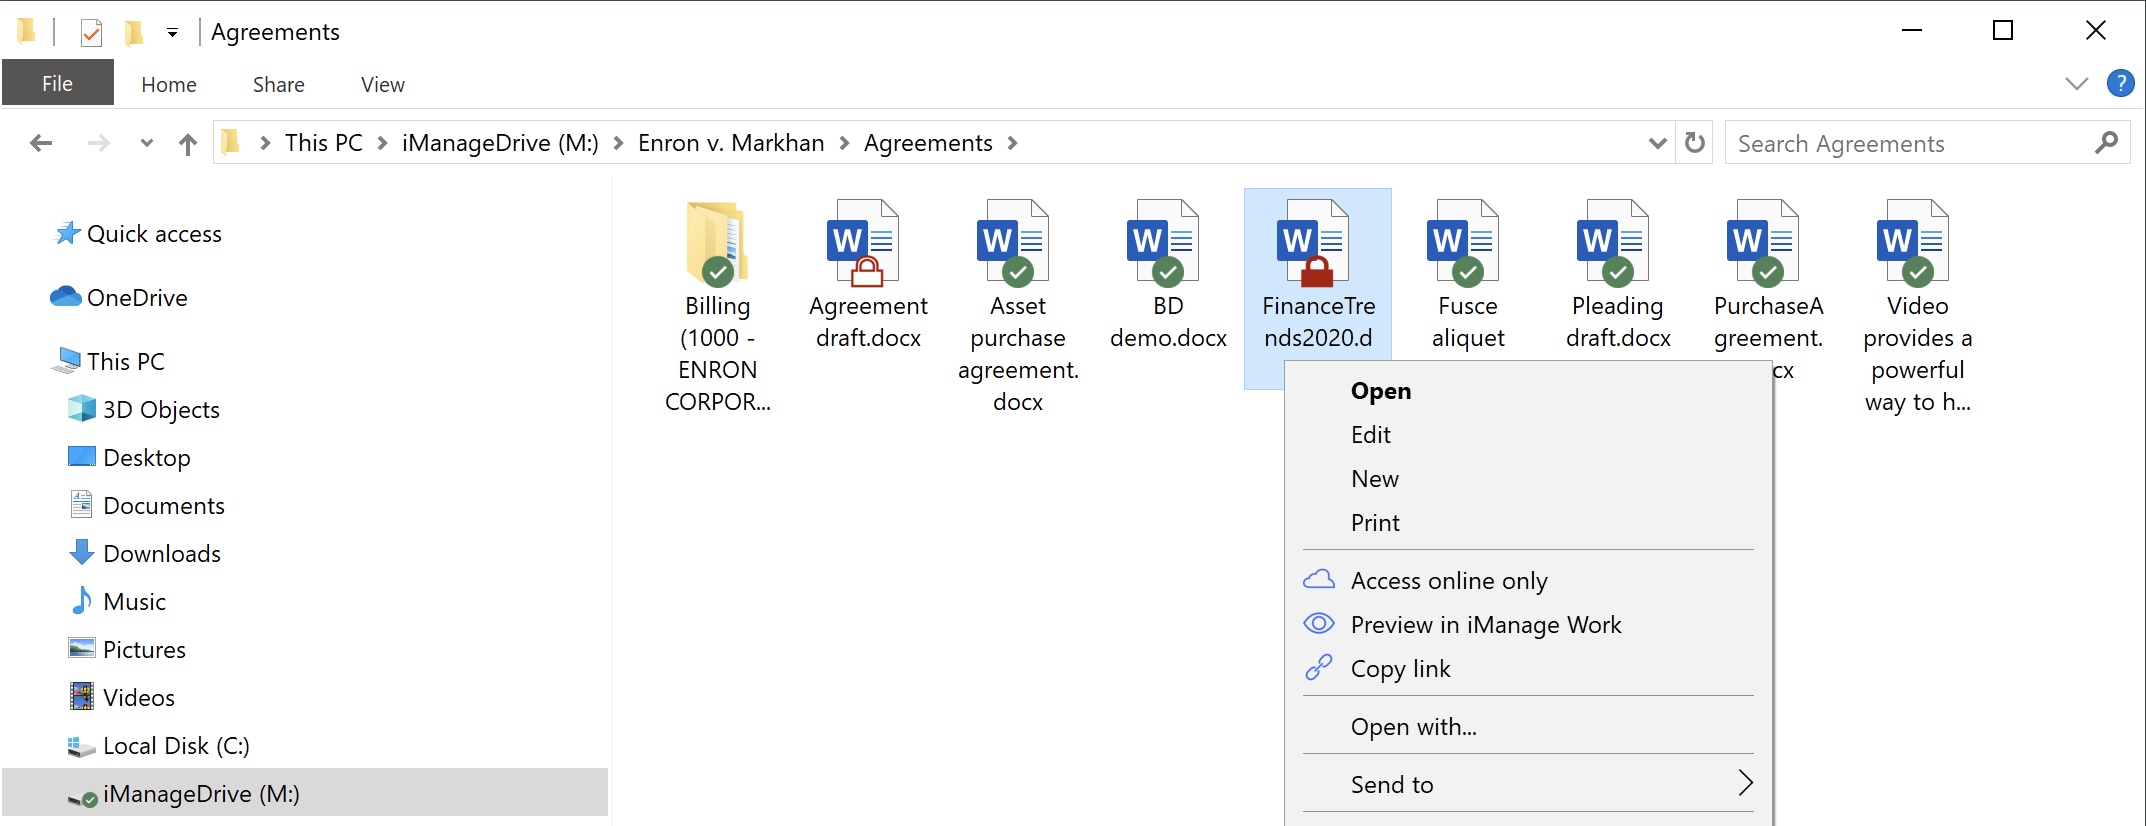Open the Home ribbon tab
2146x826 pixels.
pos(169,85)
